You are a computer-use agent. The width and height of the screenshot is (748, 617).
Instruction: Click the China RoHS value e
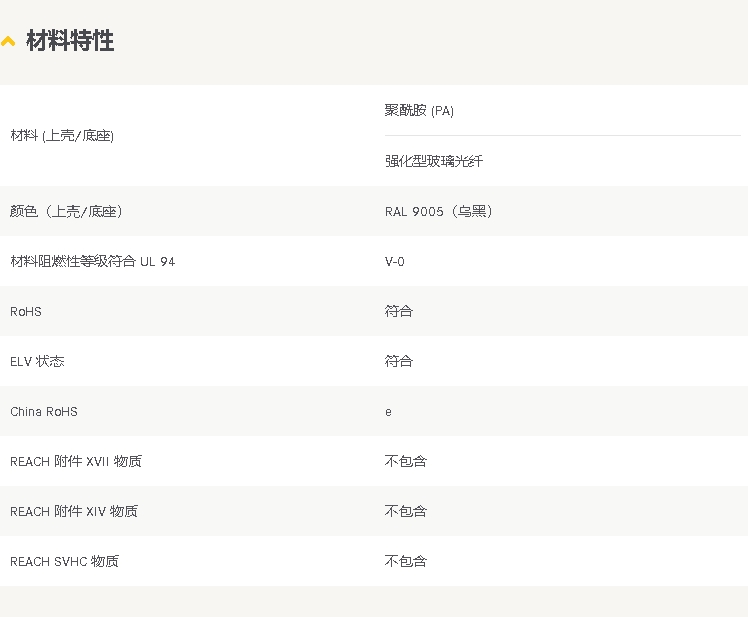pyautogui.click(x=388, y=412)
